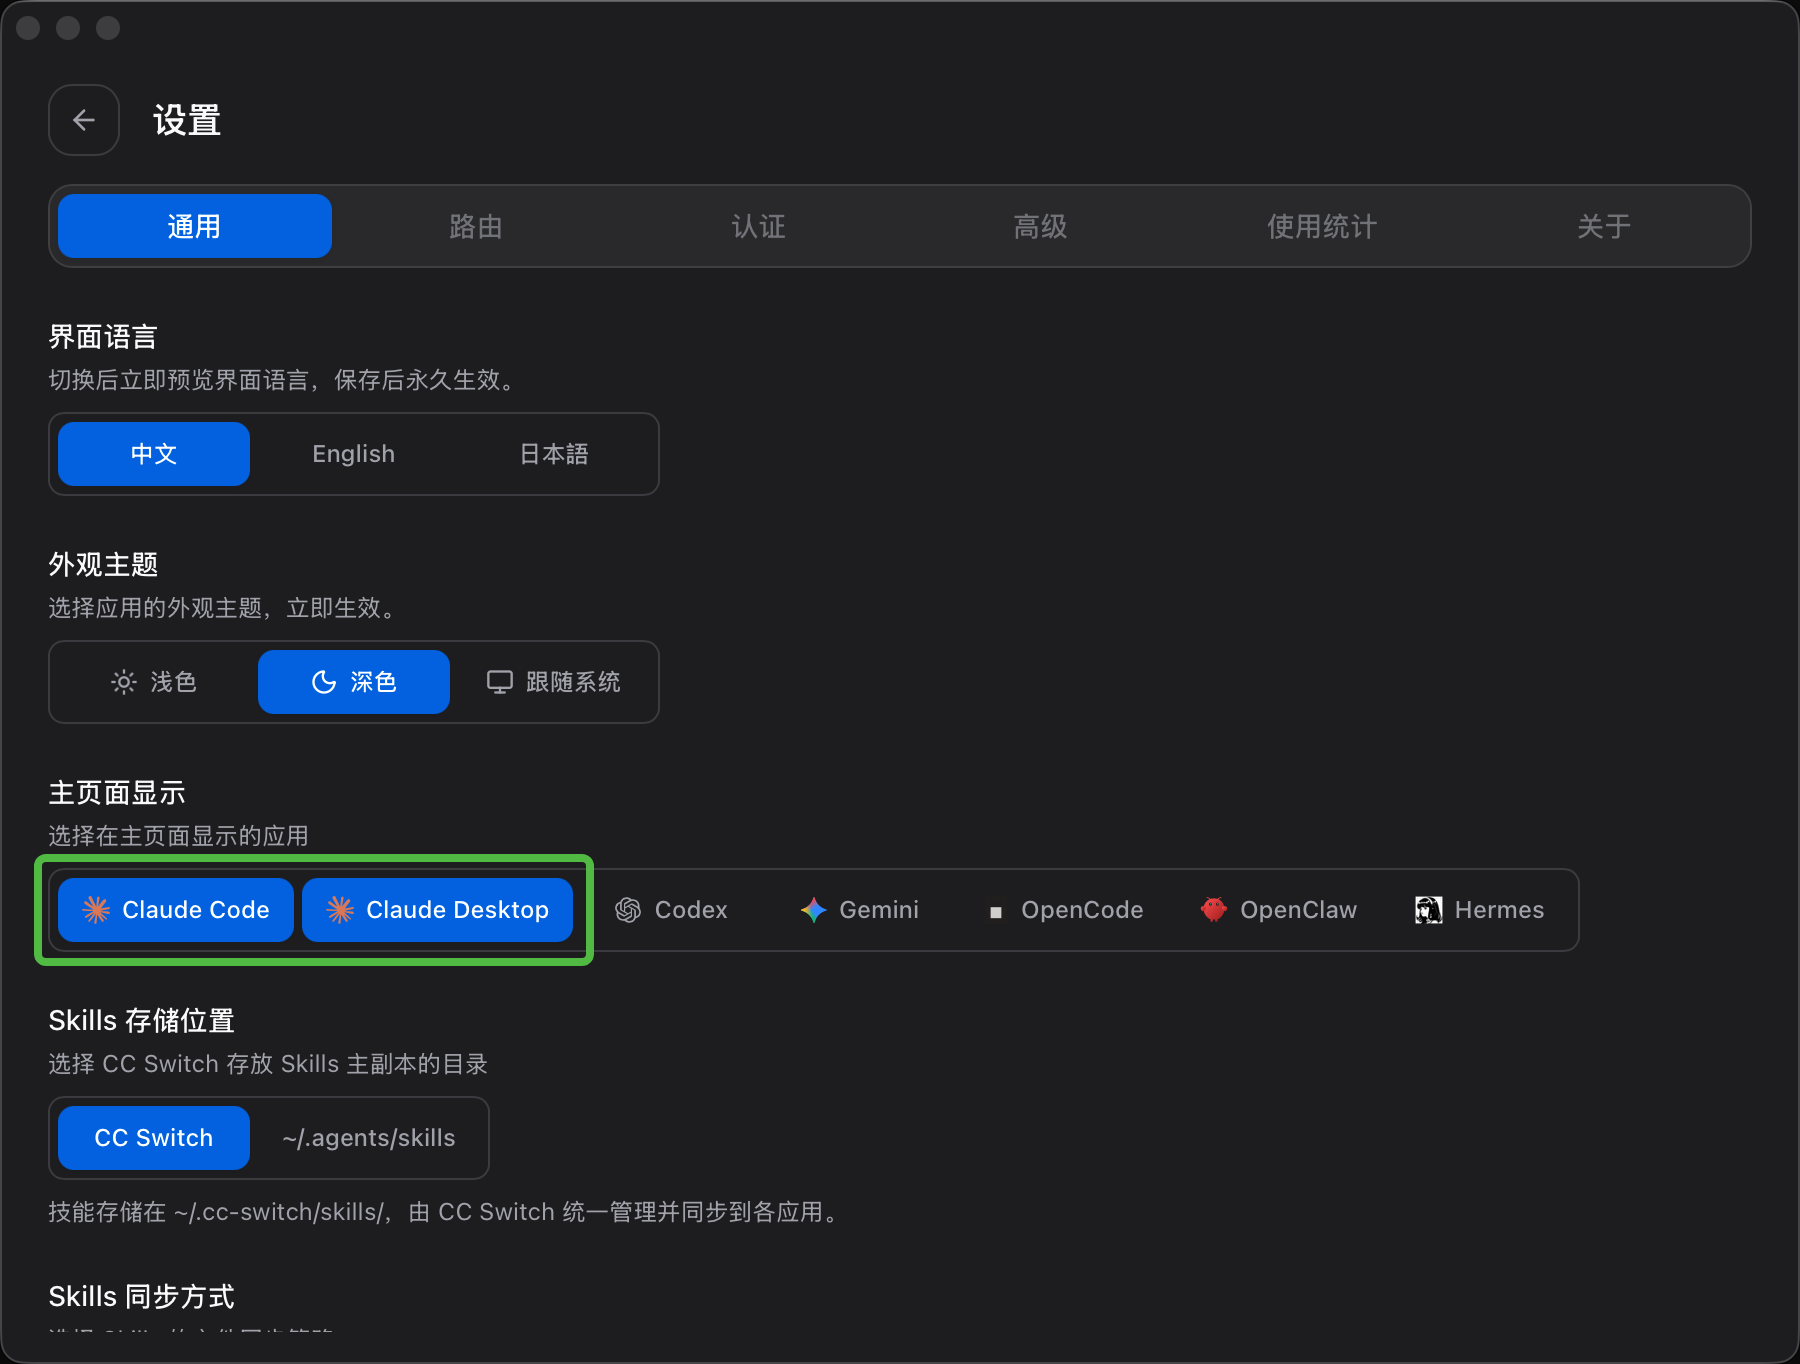Click the sun icon for light theme
Screen dimensions: 1800x1364
pos(124,682)
